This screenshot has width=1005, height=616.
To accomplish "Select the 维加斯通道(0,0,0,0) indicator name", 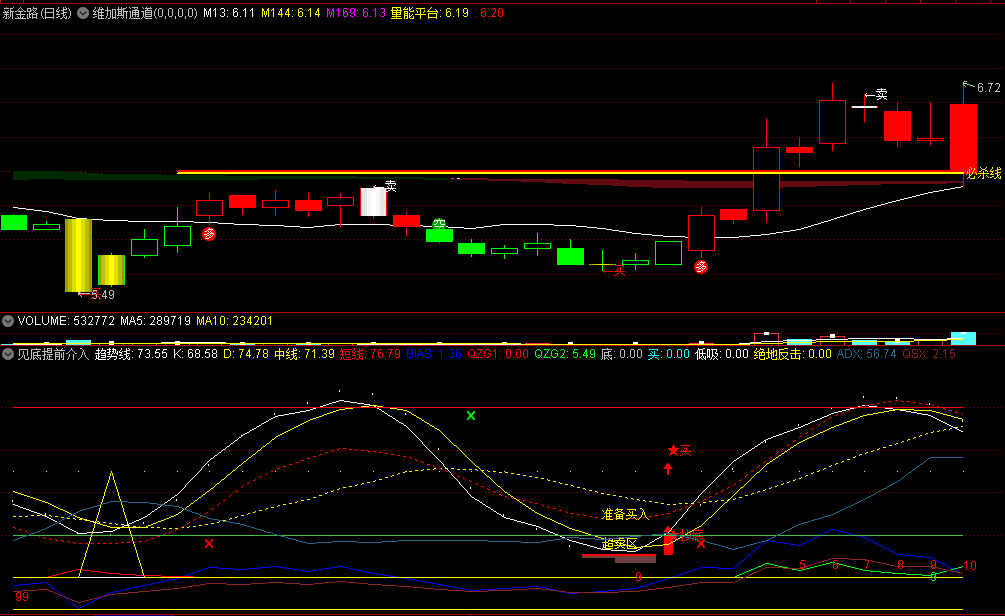I will click(x=145, y=13).
